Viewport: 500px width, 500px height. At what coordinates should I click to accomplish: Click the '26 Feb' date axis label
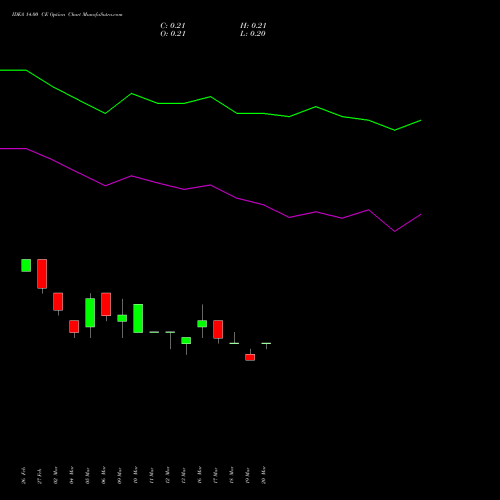[24, 475]
